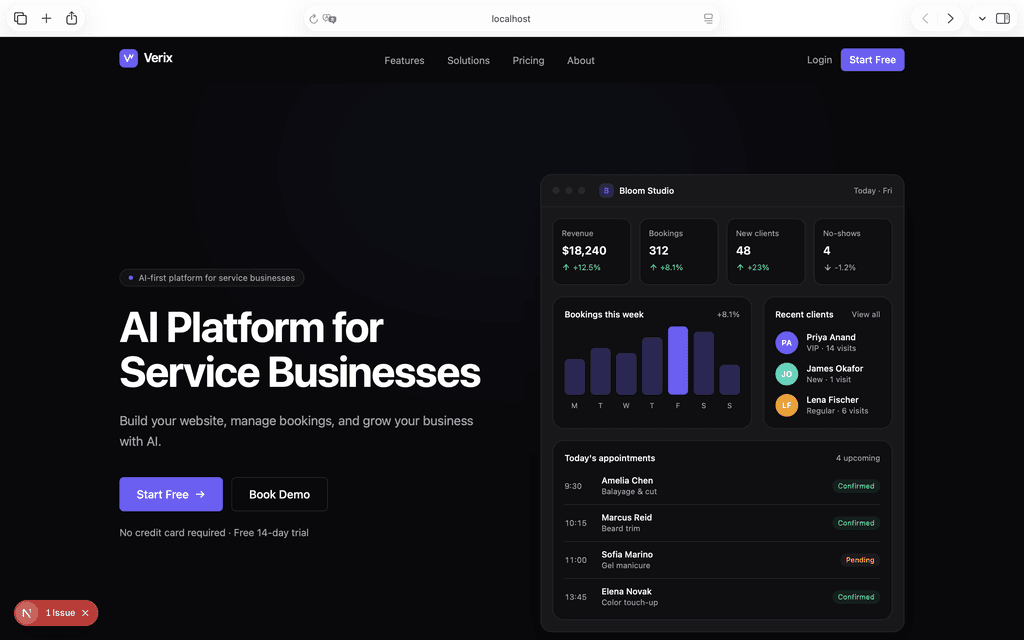1024x640 pixels.
Task: Open Elena Novak's appointment row
Action: 722,597
